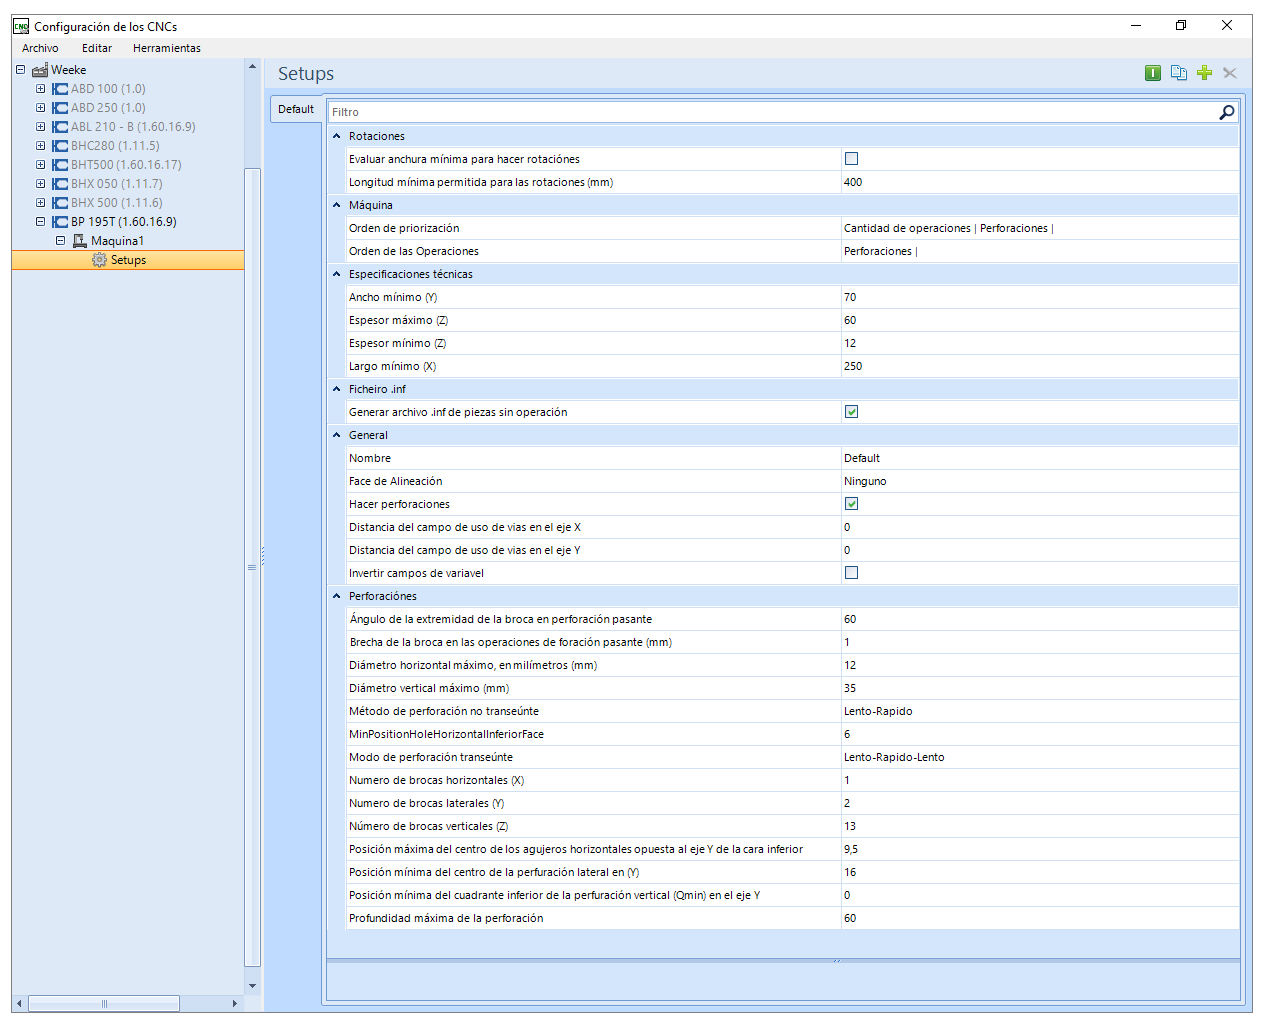Open the Editar menu
The height and width of the screenshot is (1032, 1270).
(97, 48)
